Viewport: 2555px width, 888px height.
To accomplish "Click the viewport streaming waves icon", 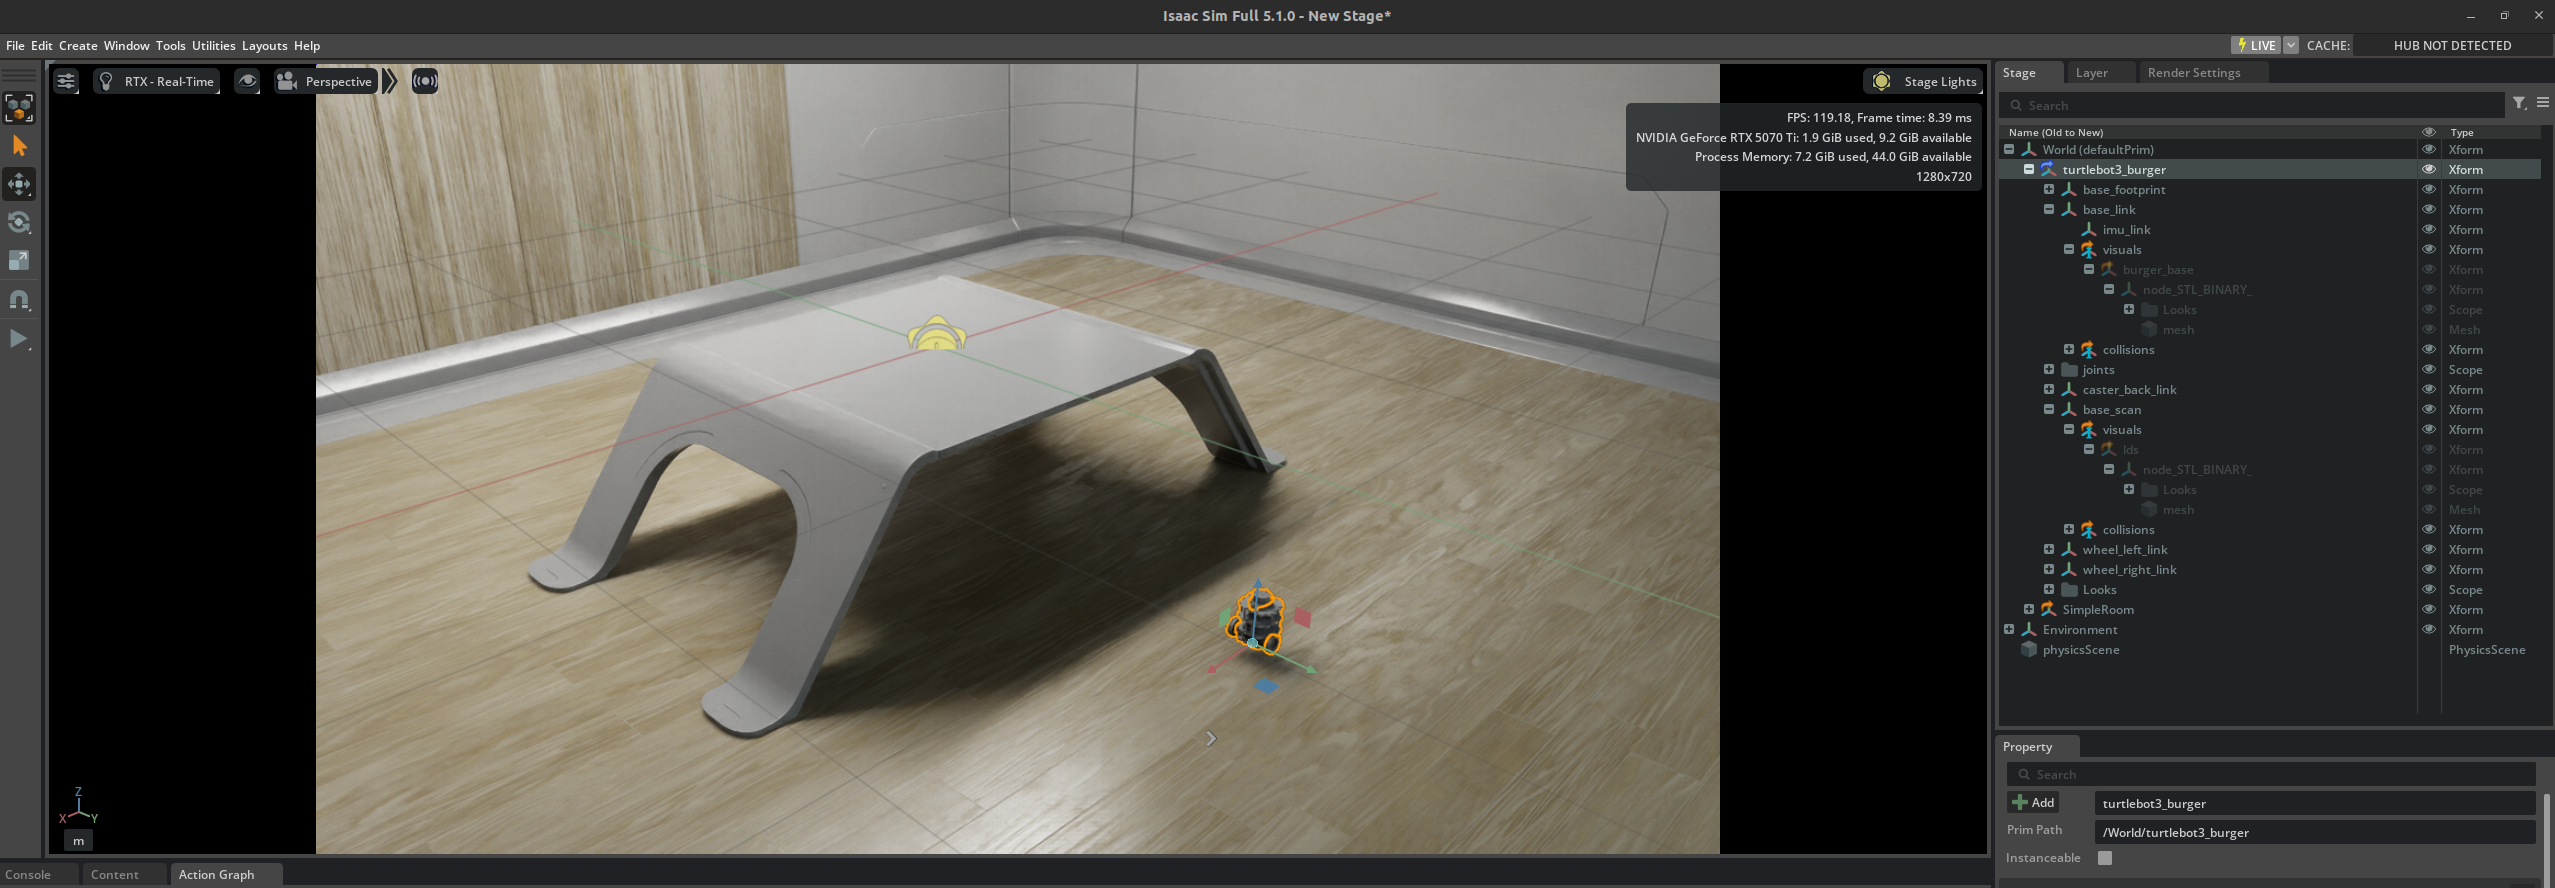I will coord(425,81).
